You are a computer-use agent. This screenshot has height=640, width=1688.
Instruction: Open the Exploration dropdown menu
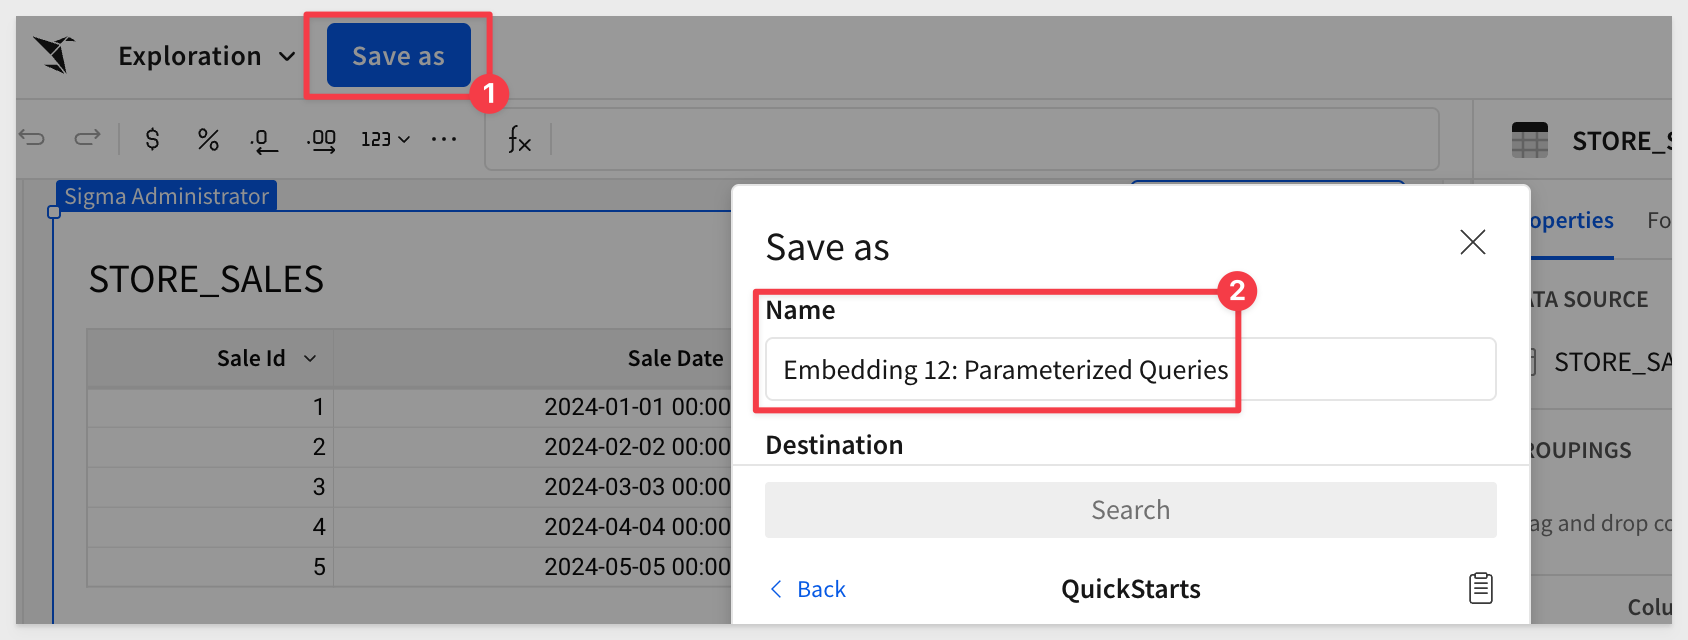206,56
